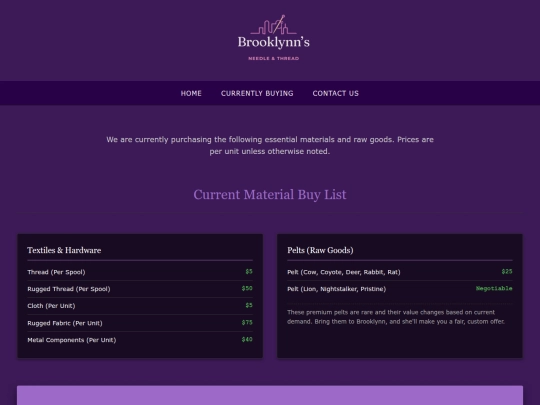Image resolution: width=540 pixels, height=405 pixels.
Task: Click the $75 Rugged Fabric price
Action: pyautogui.click(x=247, y=322)
